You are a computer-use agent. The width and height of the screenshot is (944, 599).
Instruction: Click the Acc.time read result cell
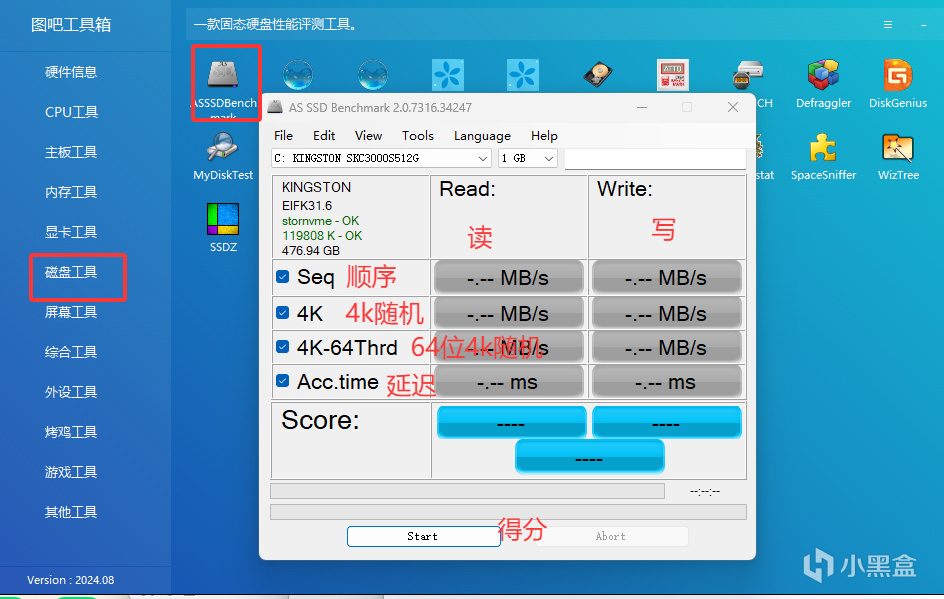pos(509,382)
